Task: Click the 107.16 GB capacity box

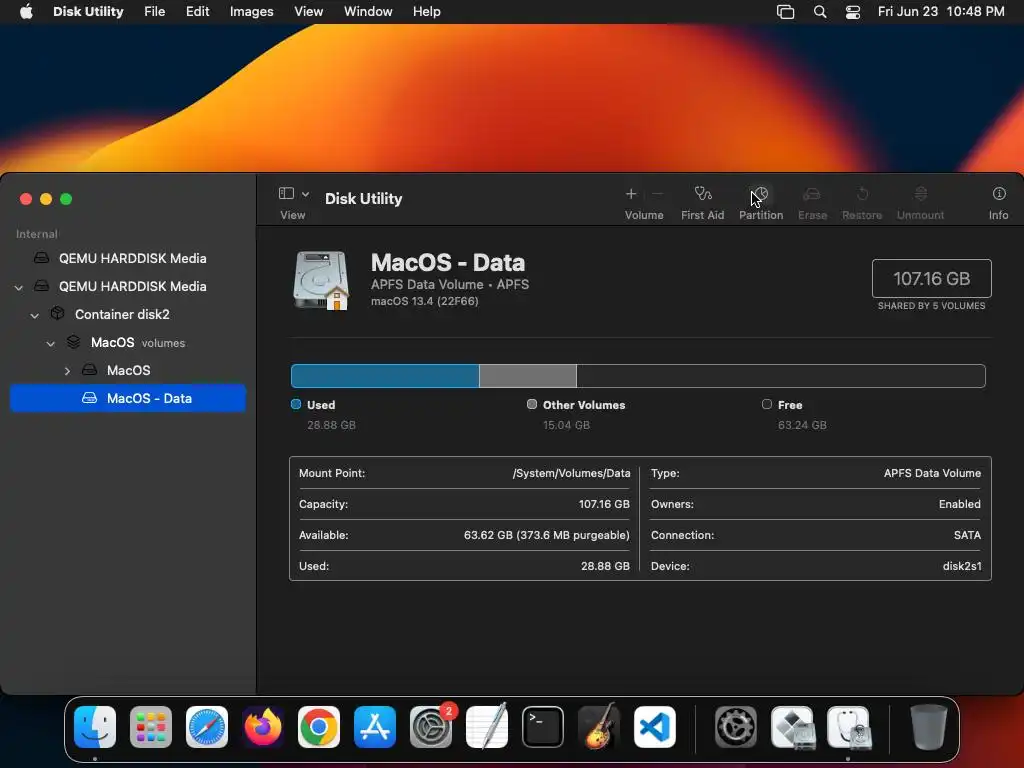Action: pyautogui.click(x=931, y=279)
